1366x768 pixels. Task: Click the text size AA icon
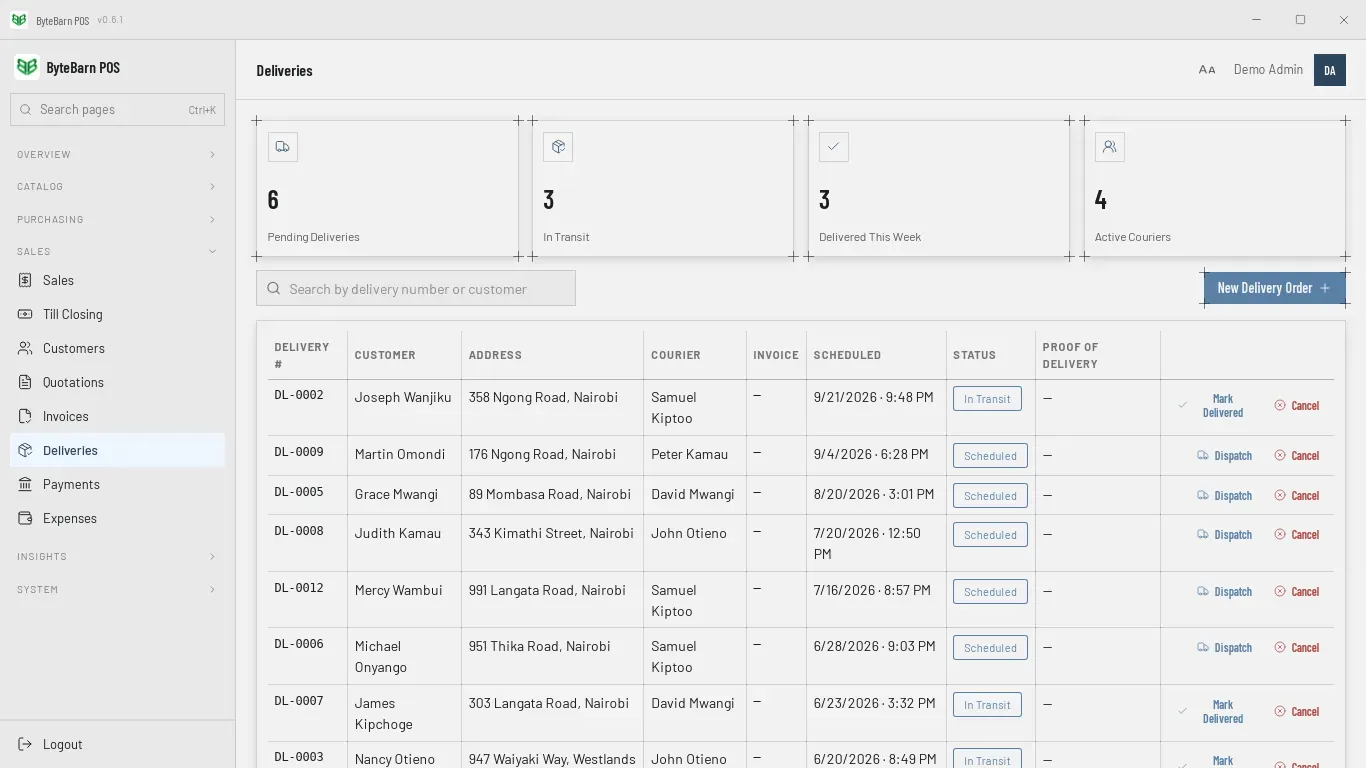(1207, 70)
